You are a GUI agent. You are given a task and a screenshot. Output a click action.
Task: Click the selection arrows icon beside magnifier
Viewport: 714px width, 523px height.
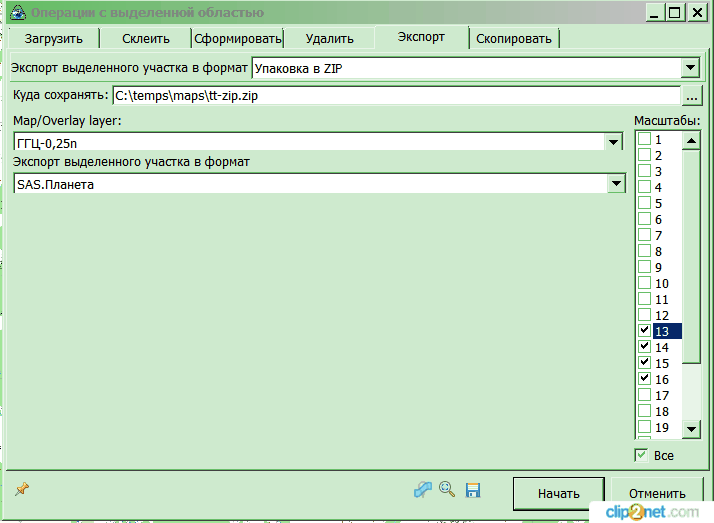423,489
